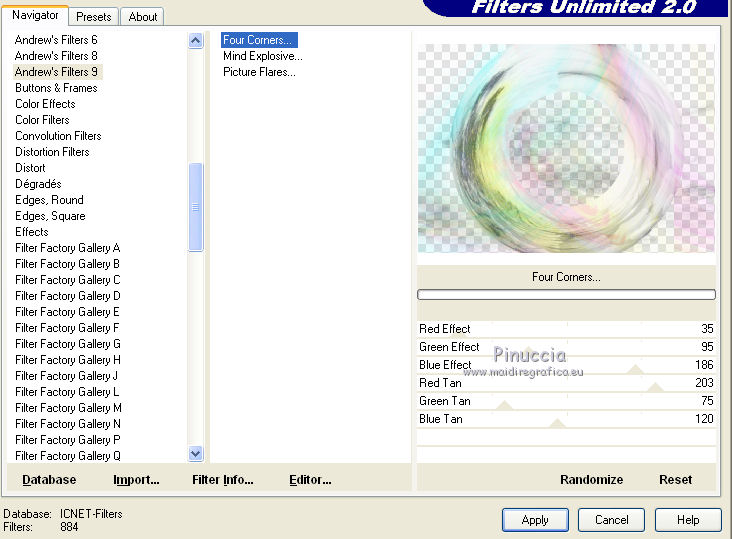732x539 pixels.
Task: Select the Dégradés category
Action: [x=38, y=184]
